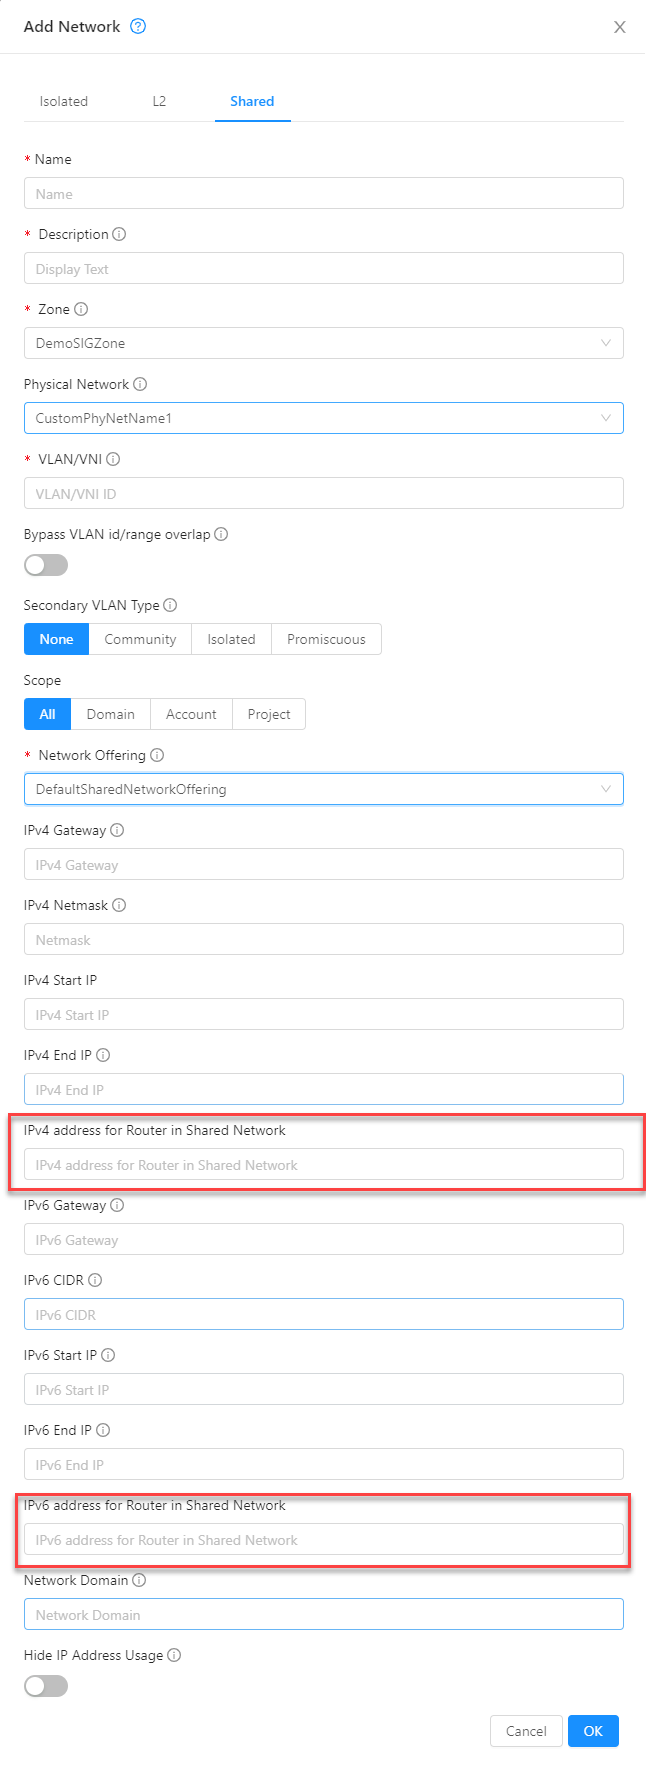Show info tooltip for IPv6 CIDR

95,1280
